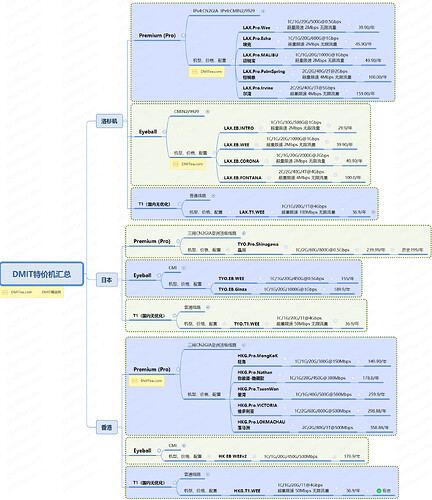Select the TYO.EB.Ginza node
Viewport: 432px width, 500px height.
click(x=233, y=289)
